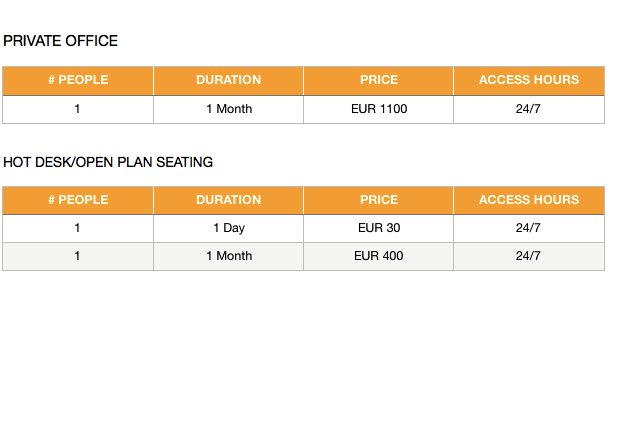The height and width of the screenshot is (422, 631).
Task: Select ACCESS HOURS header in Hot Desk table
Action: tap(529, 200)
